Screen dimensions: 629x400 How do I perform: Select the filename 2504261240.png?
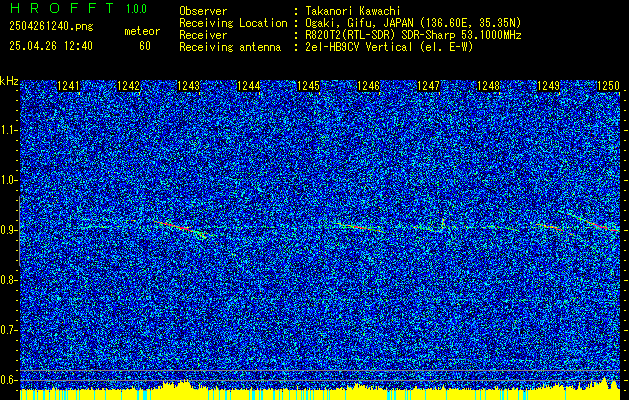tap(51, 27)
